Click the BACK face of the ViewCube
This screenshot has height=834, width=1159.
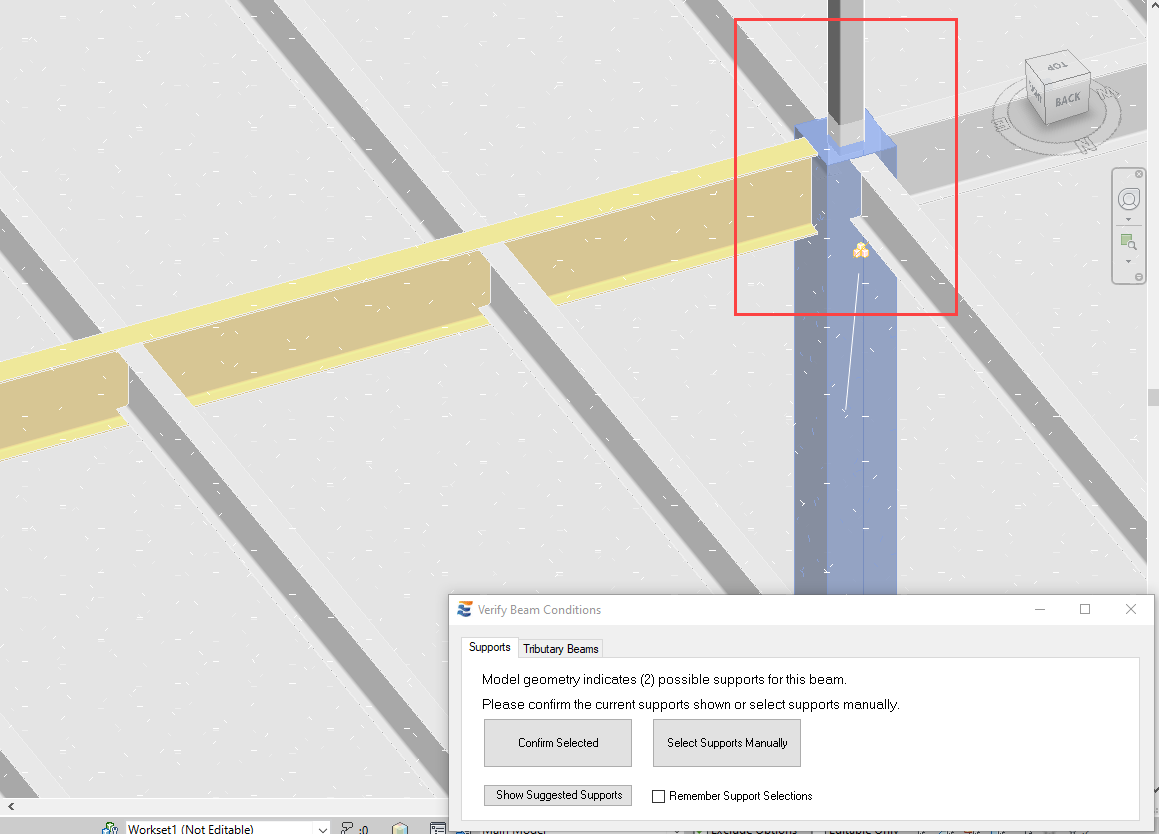[x=1066, y=99]
